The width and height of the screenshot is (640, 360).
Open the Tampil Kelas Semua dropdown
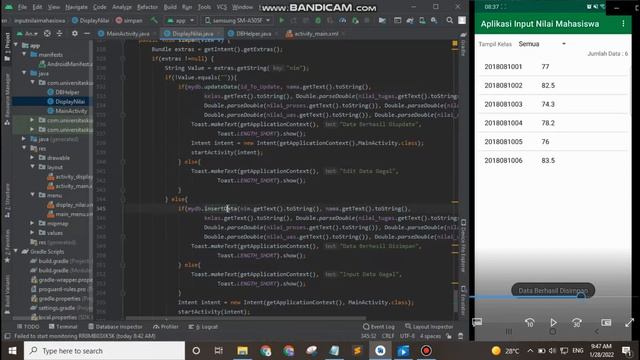[x=542, y=44]
